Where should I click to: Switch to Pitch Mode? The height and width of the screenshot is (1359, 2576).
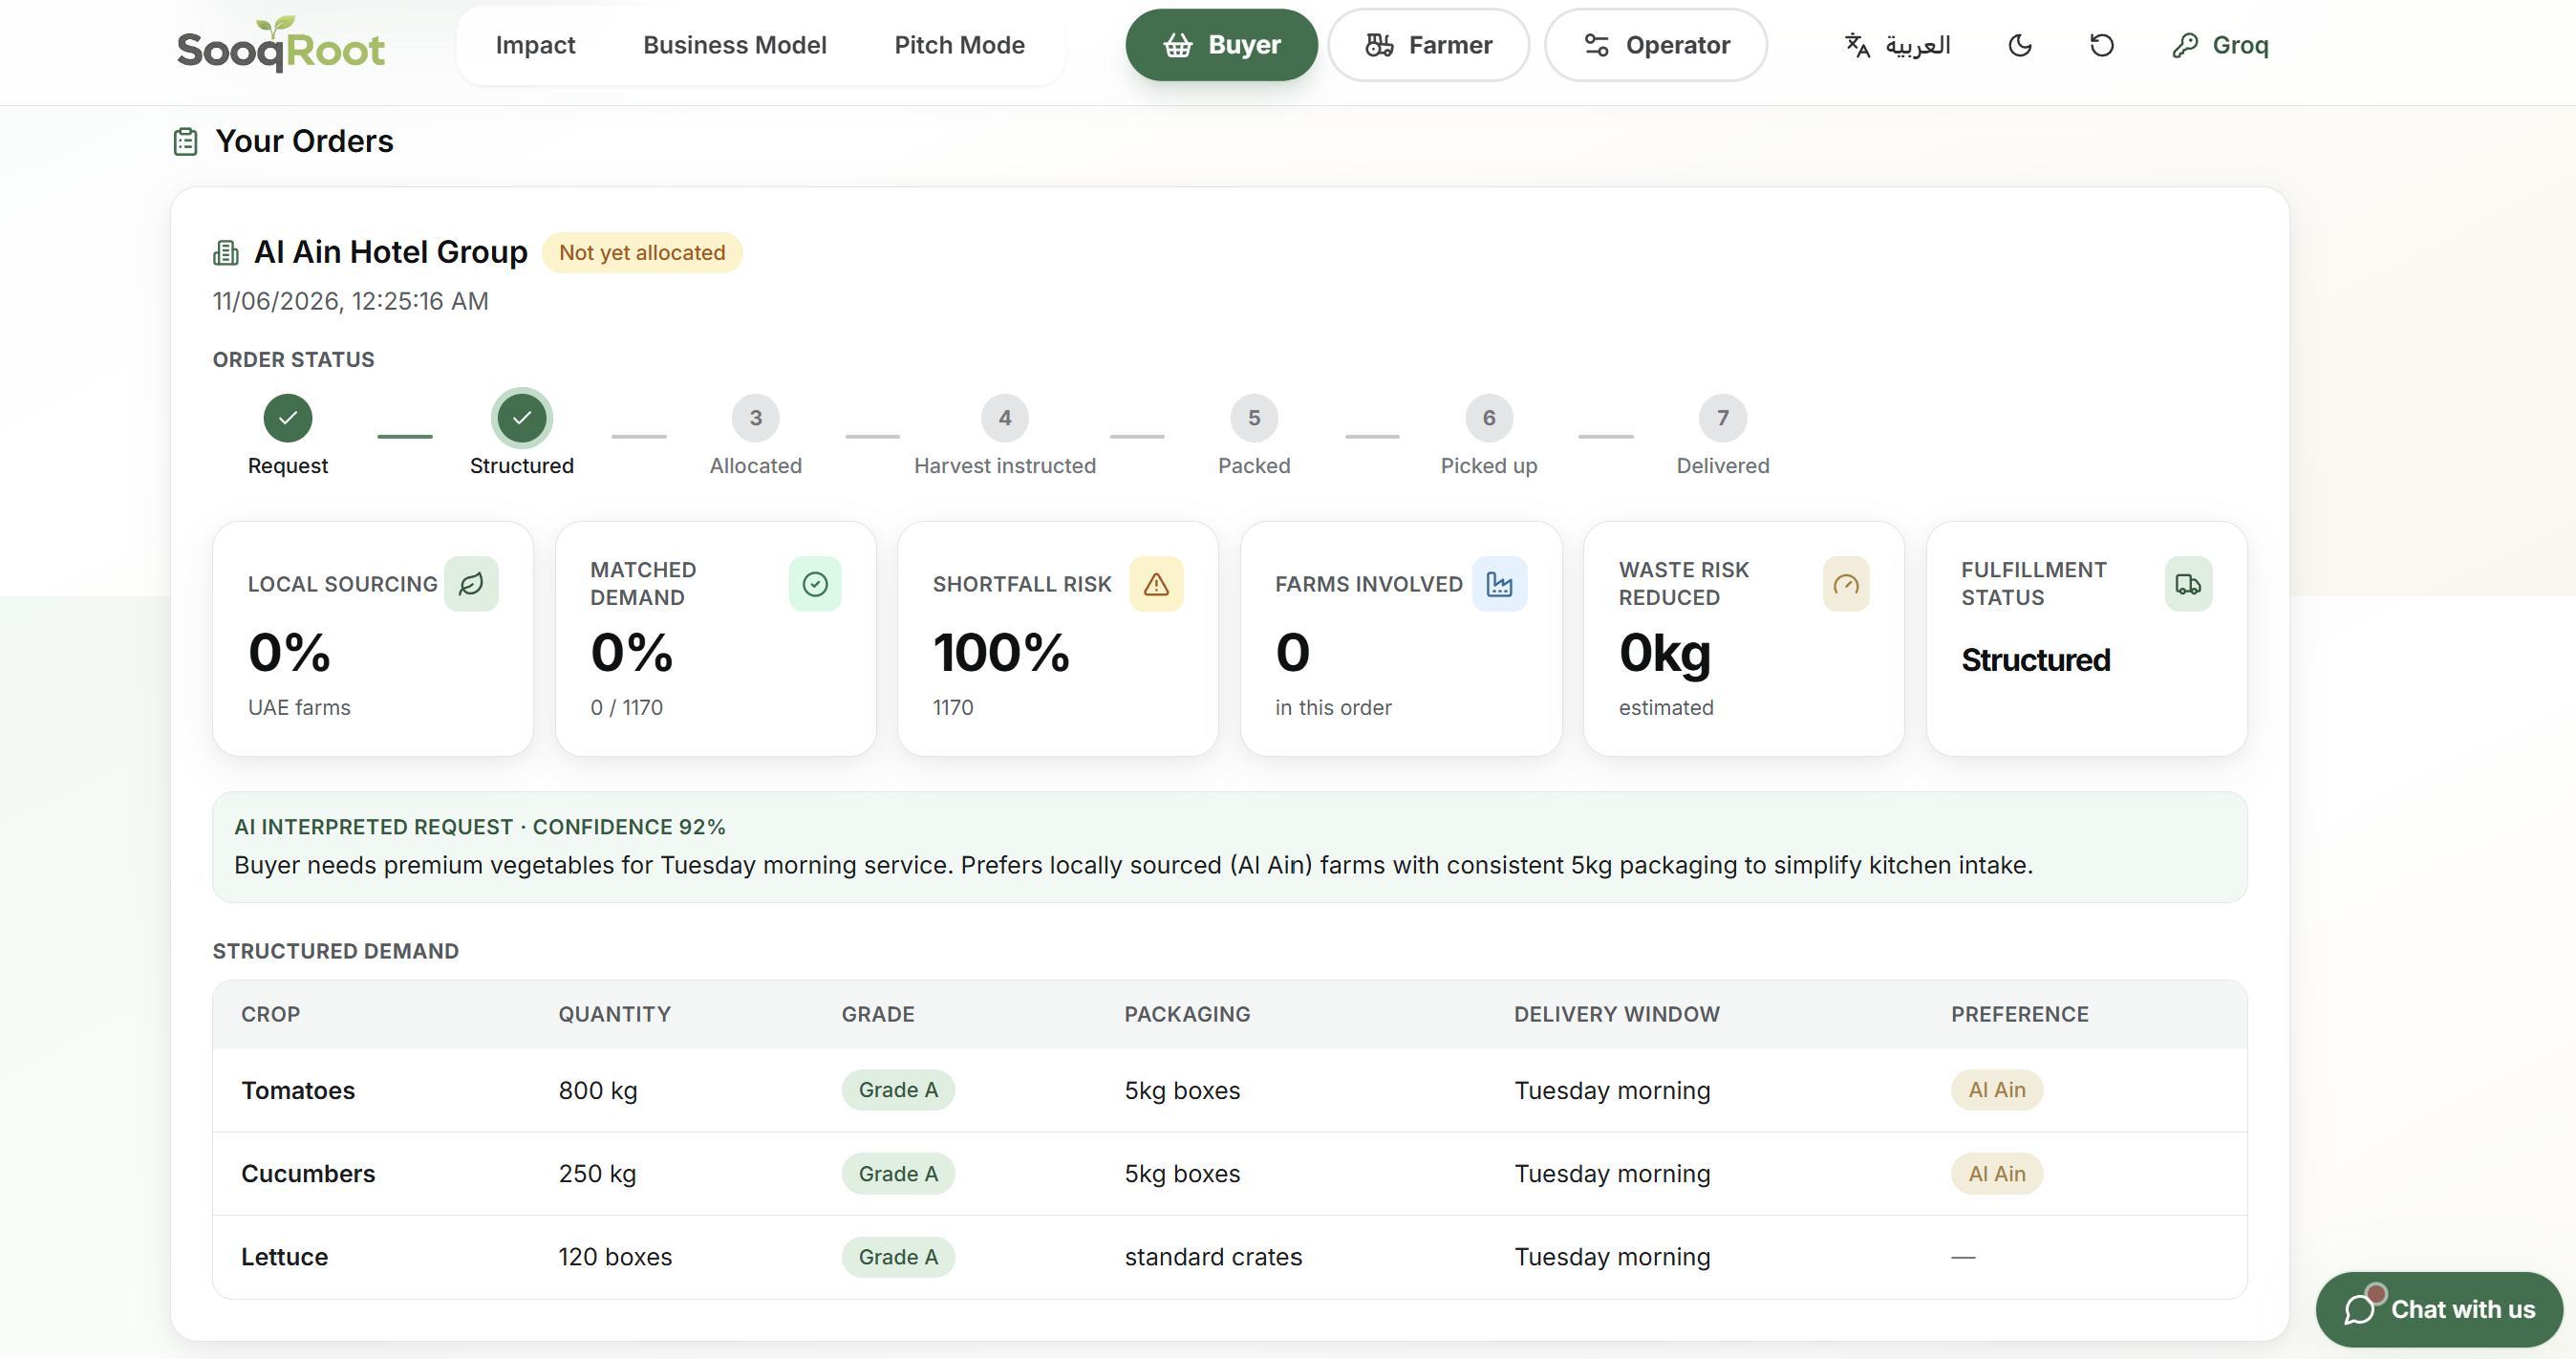point(959,45)
